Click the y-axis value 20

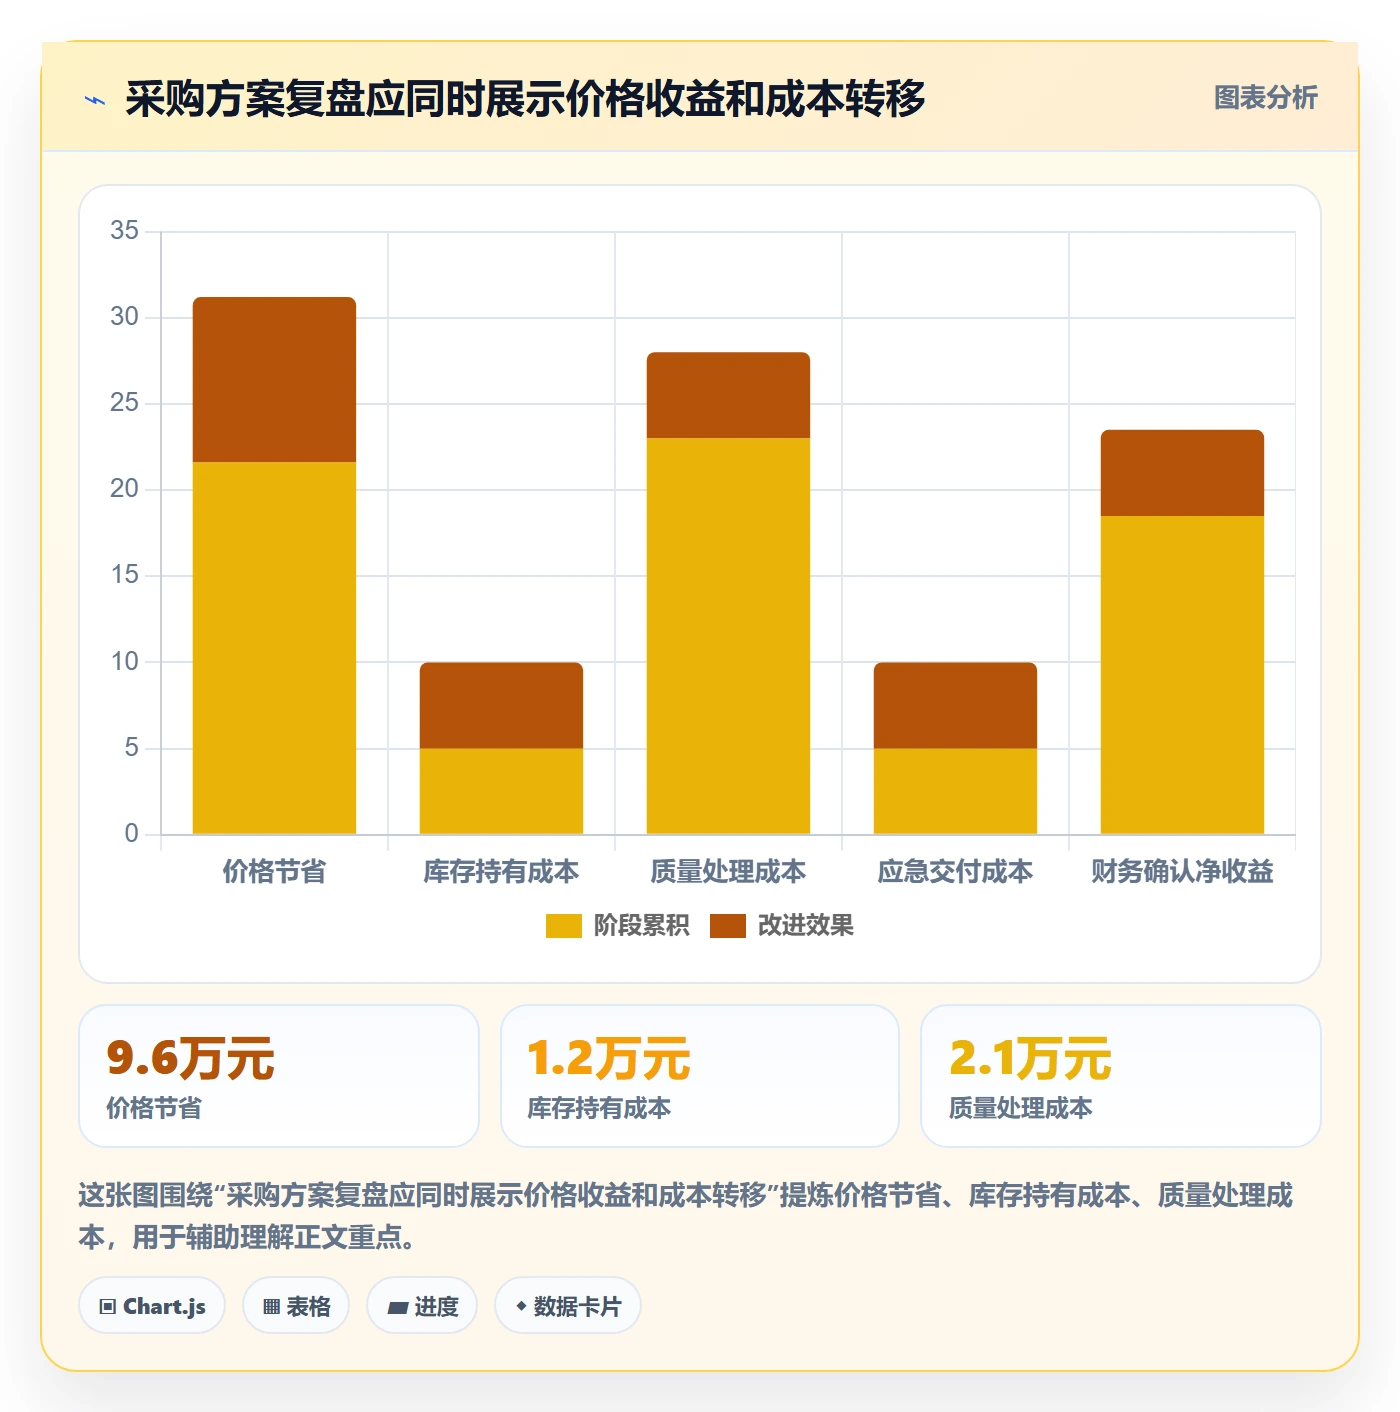[x=125, y=489]
